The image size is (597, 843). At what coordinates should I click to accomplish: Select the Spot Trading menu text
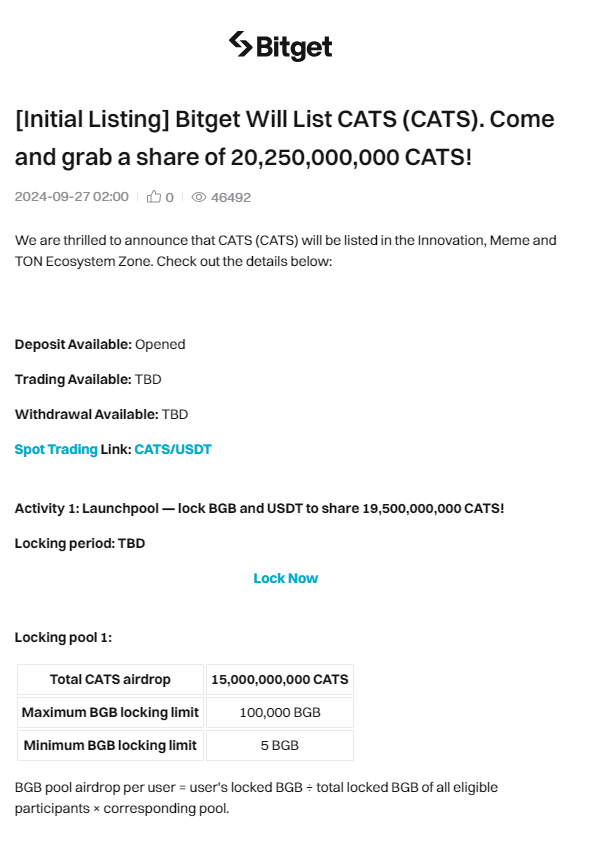[x=54, y=449]
